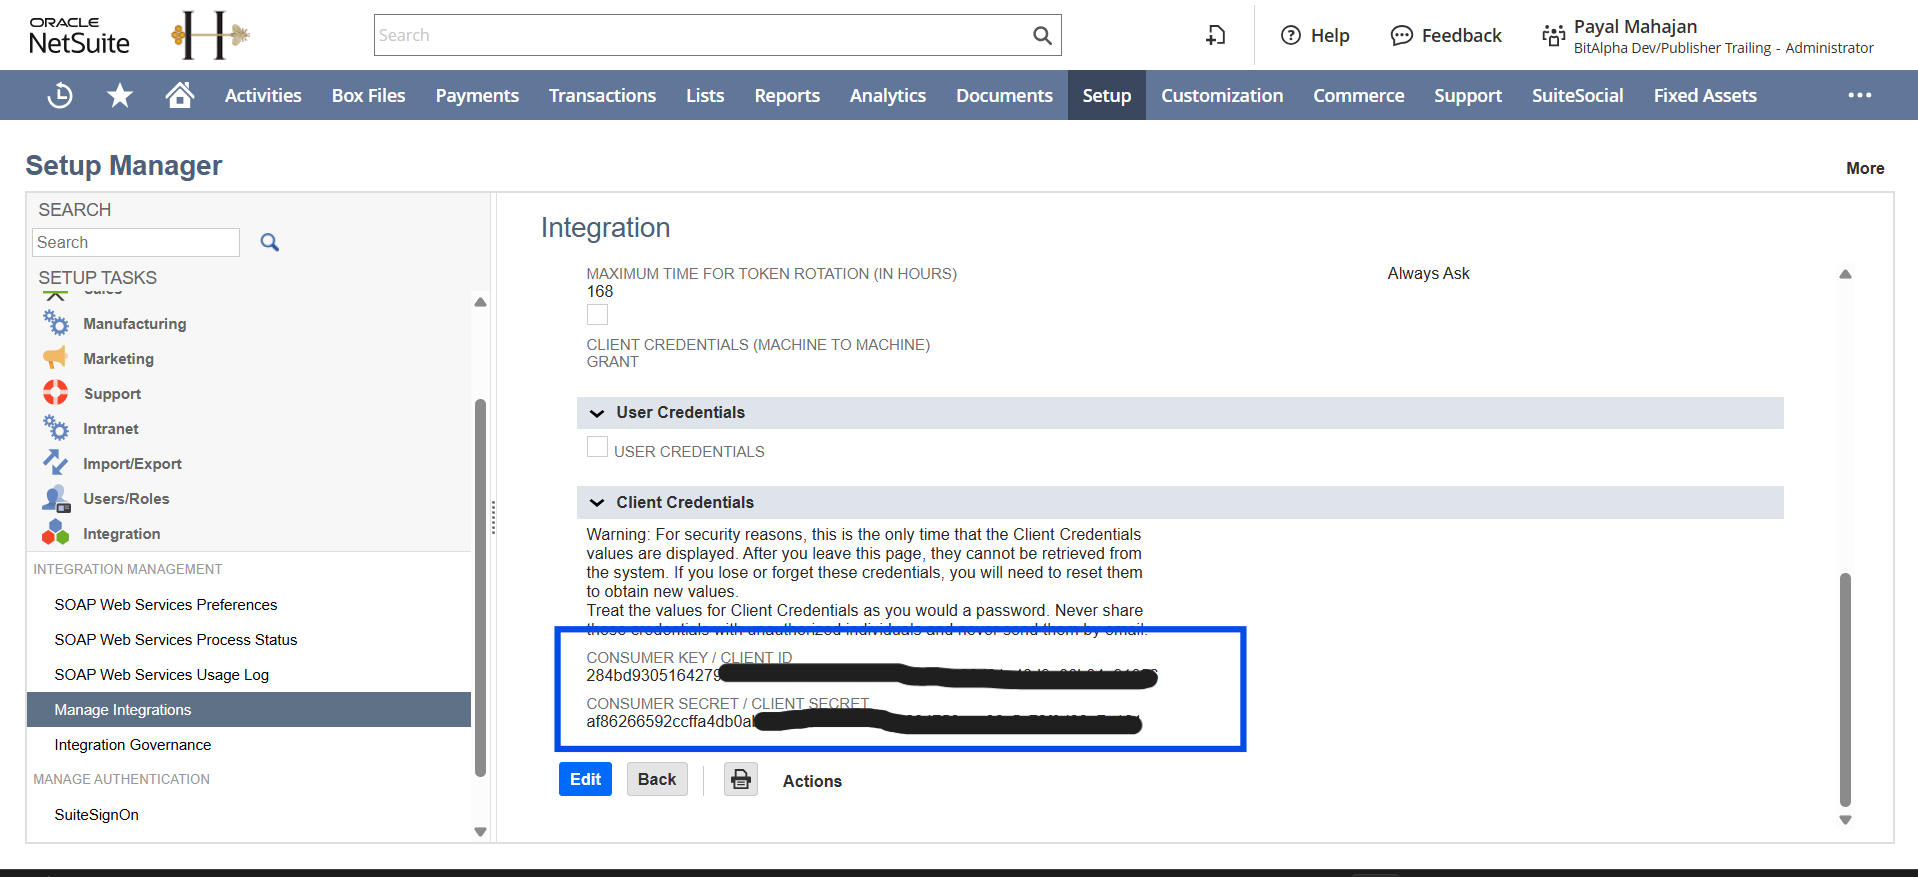
Task: Open the More menu at the top right
Action: coord(1865,168)
